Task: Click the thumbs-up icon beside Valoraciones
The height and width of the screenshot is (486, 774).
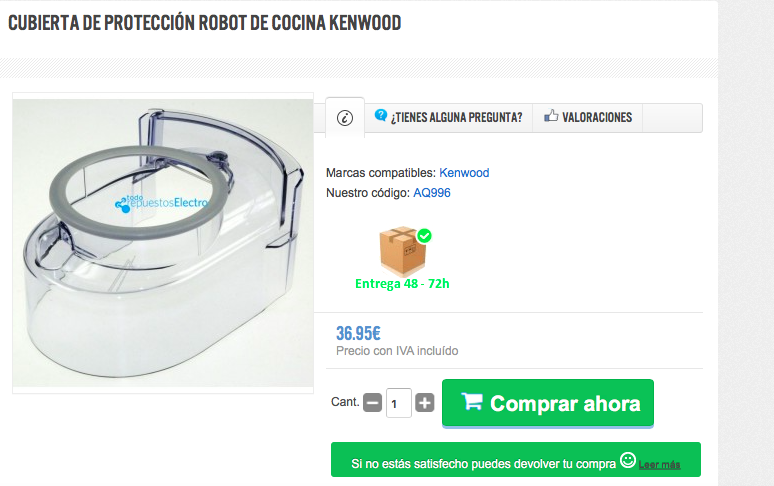Action: pos(551,116)
